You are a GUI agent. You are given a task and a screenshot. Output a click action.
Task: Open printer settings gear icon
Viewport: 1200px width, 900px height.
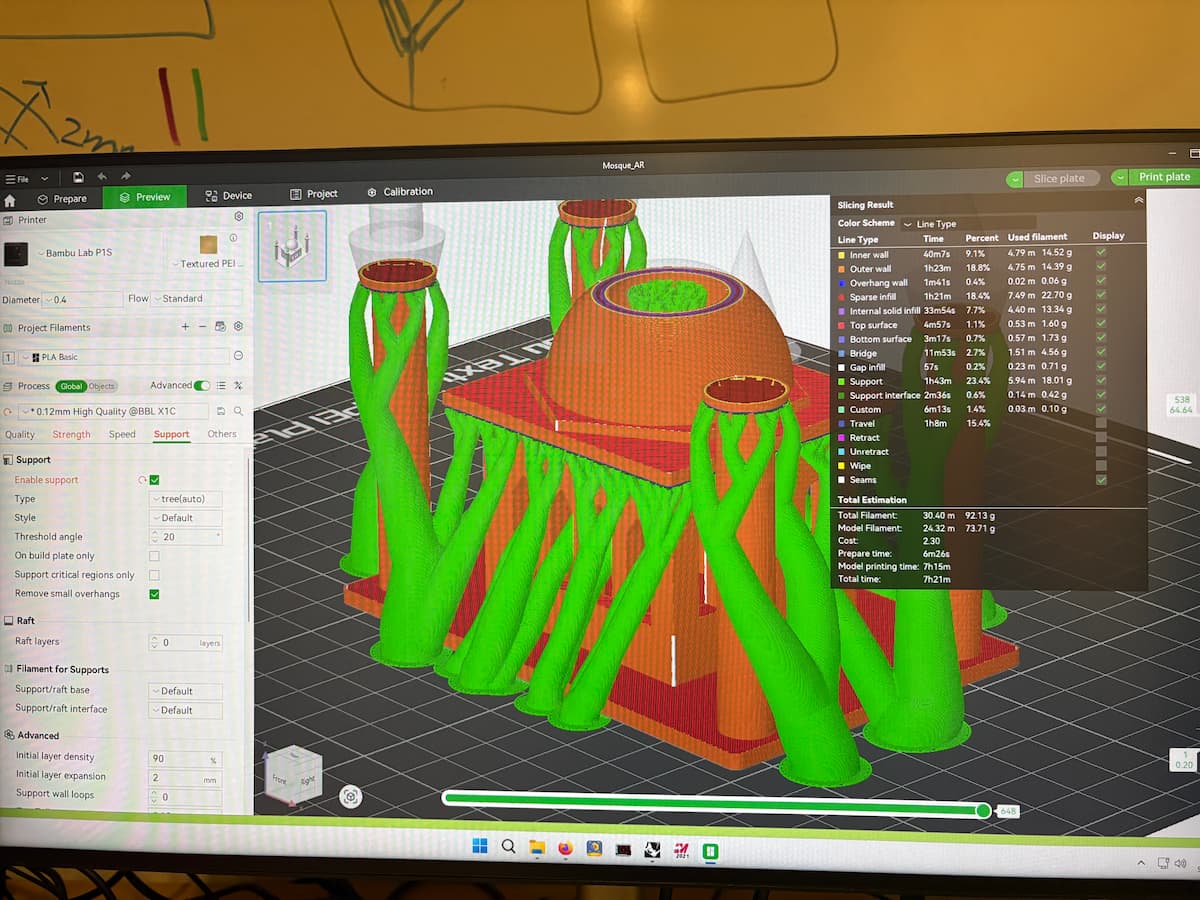[238, 216]
